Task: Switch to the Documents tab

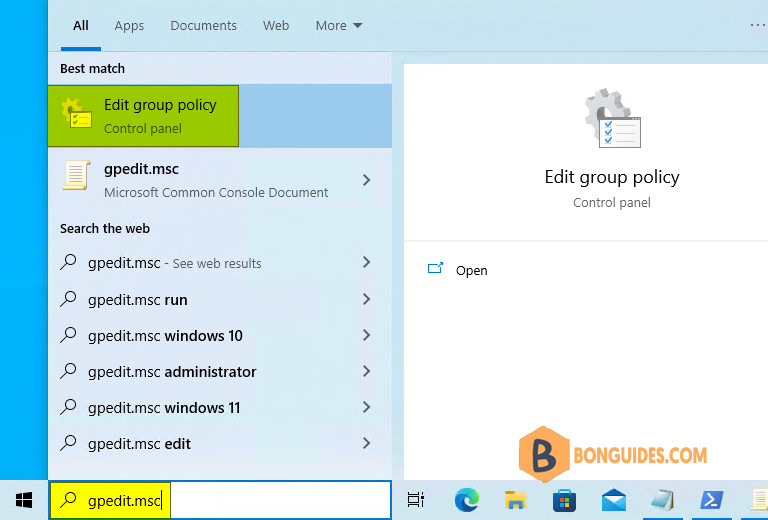Action: [x=203, y=25]
